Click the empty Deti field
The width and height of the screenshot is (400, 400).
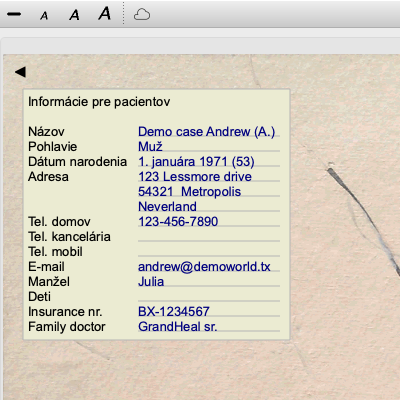tap(209, 296)
